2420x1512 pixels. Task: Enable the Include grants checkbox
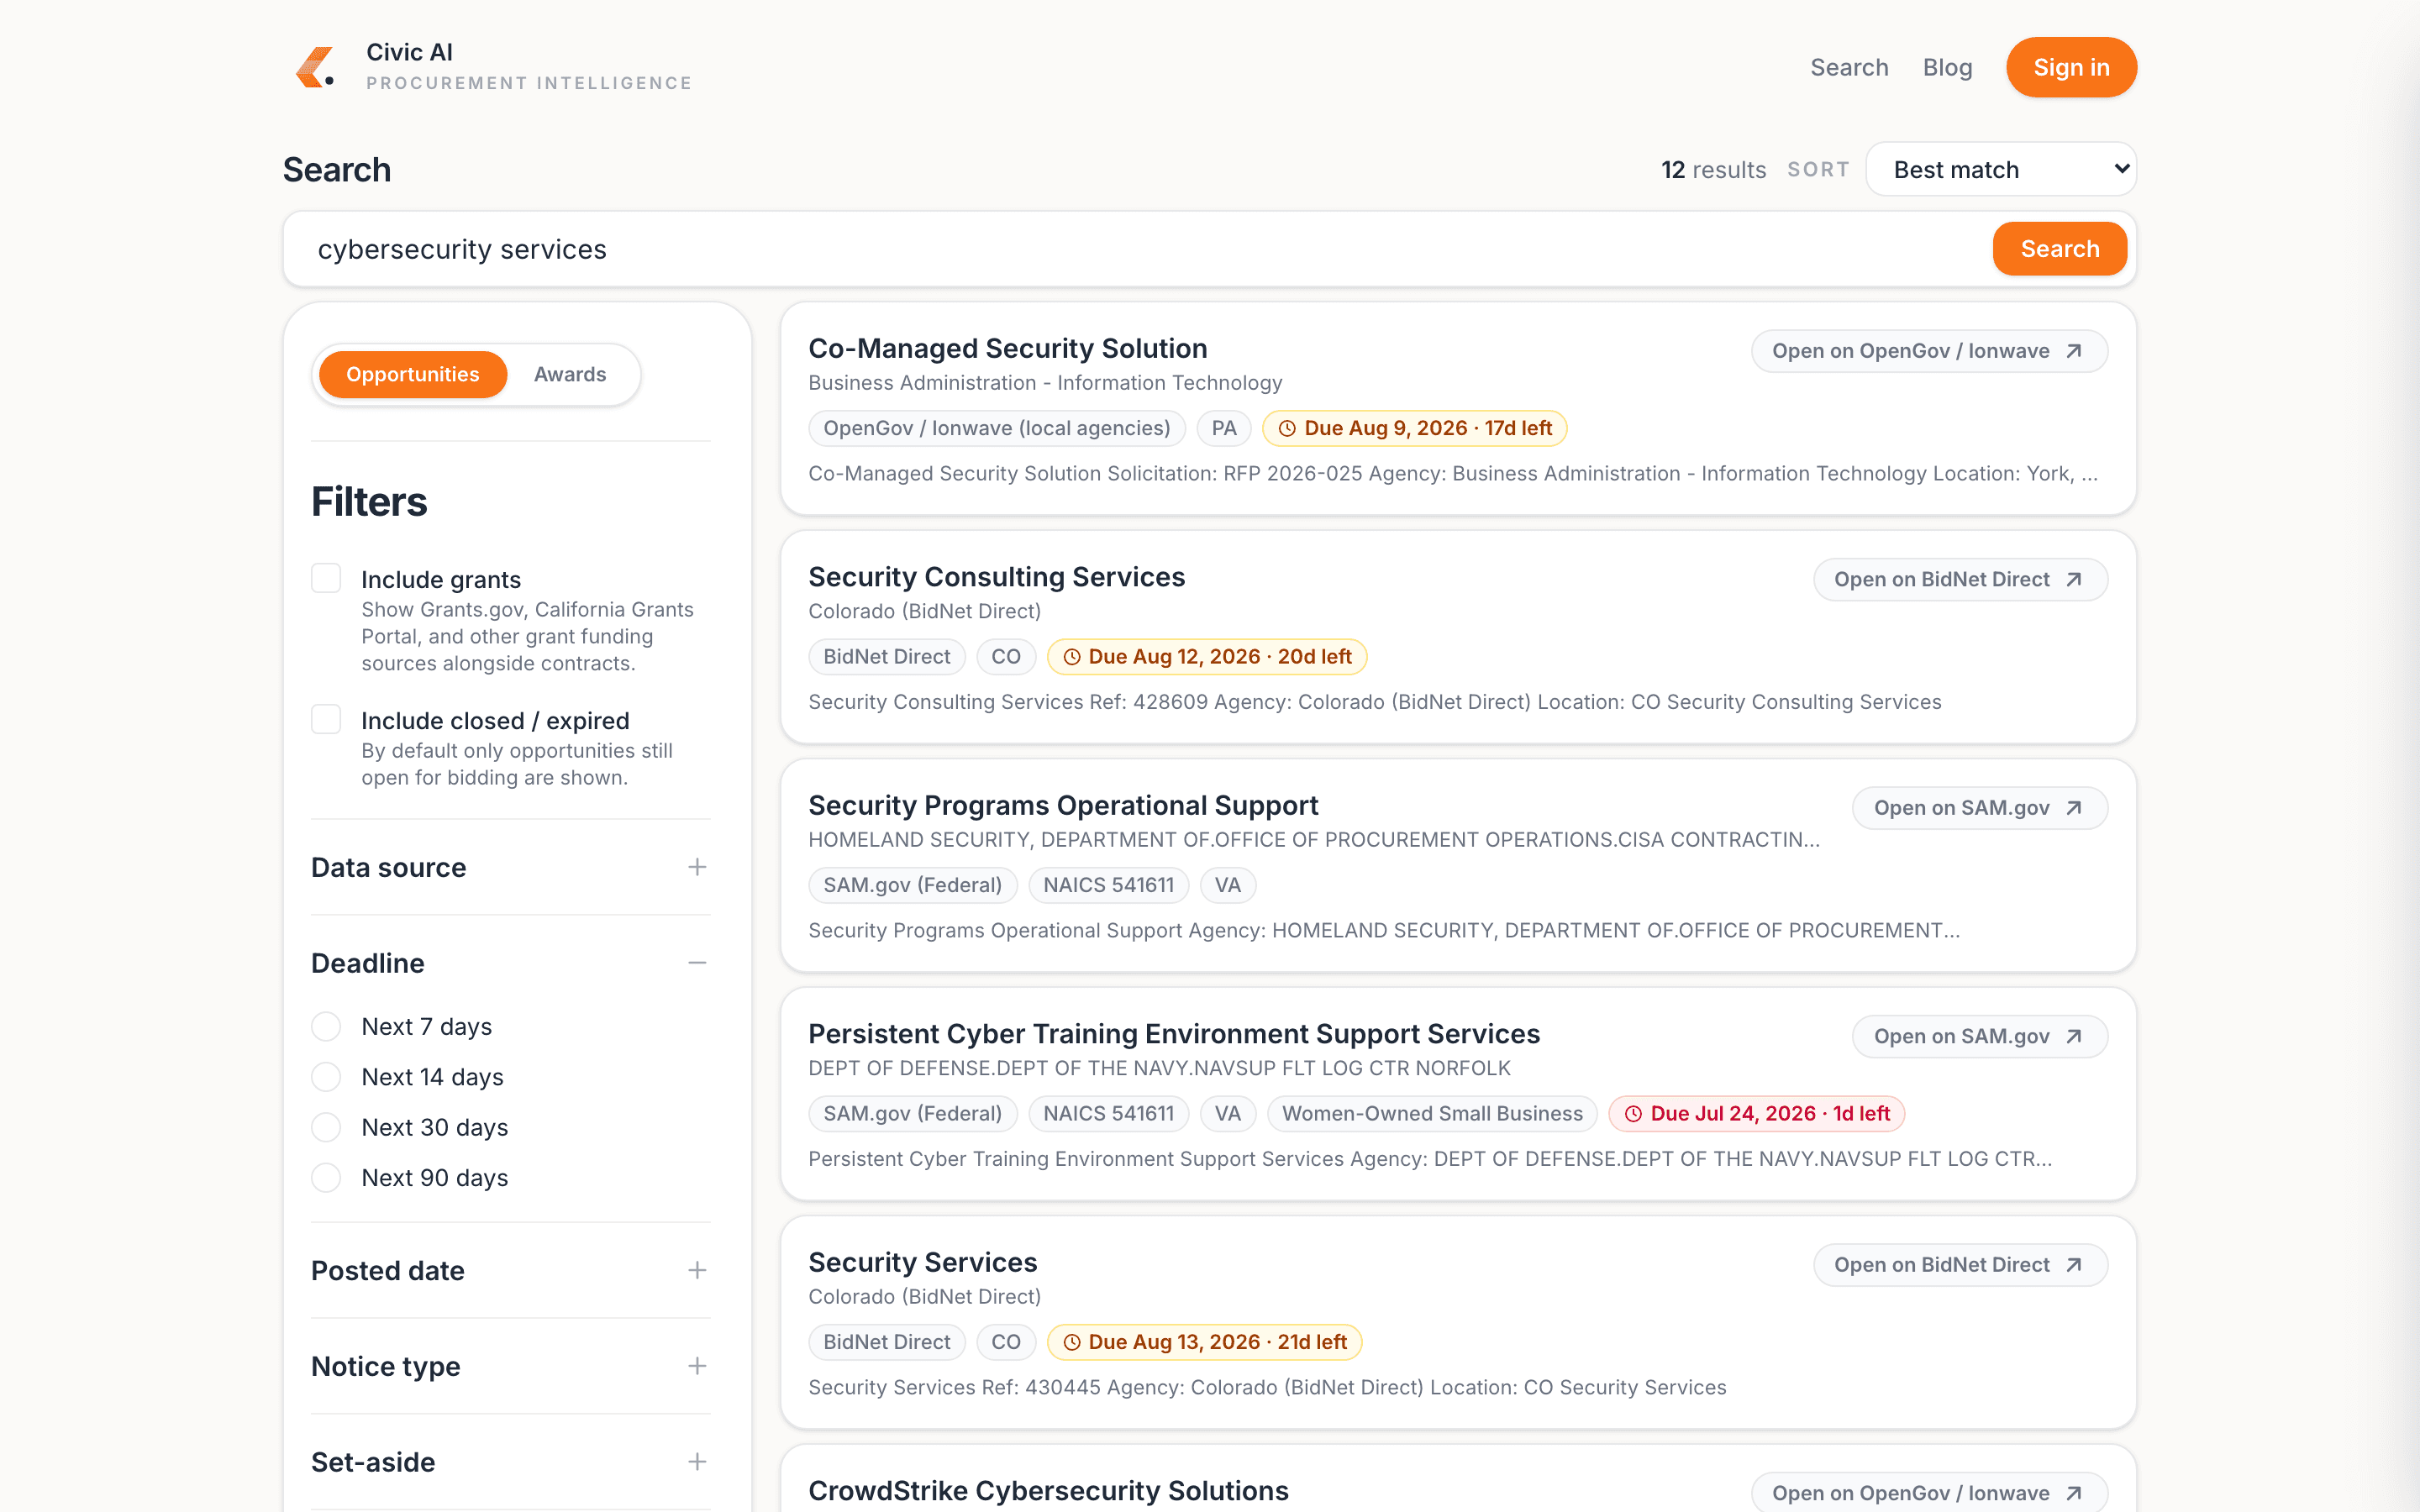326,578
